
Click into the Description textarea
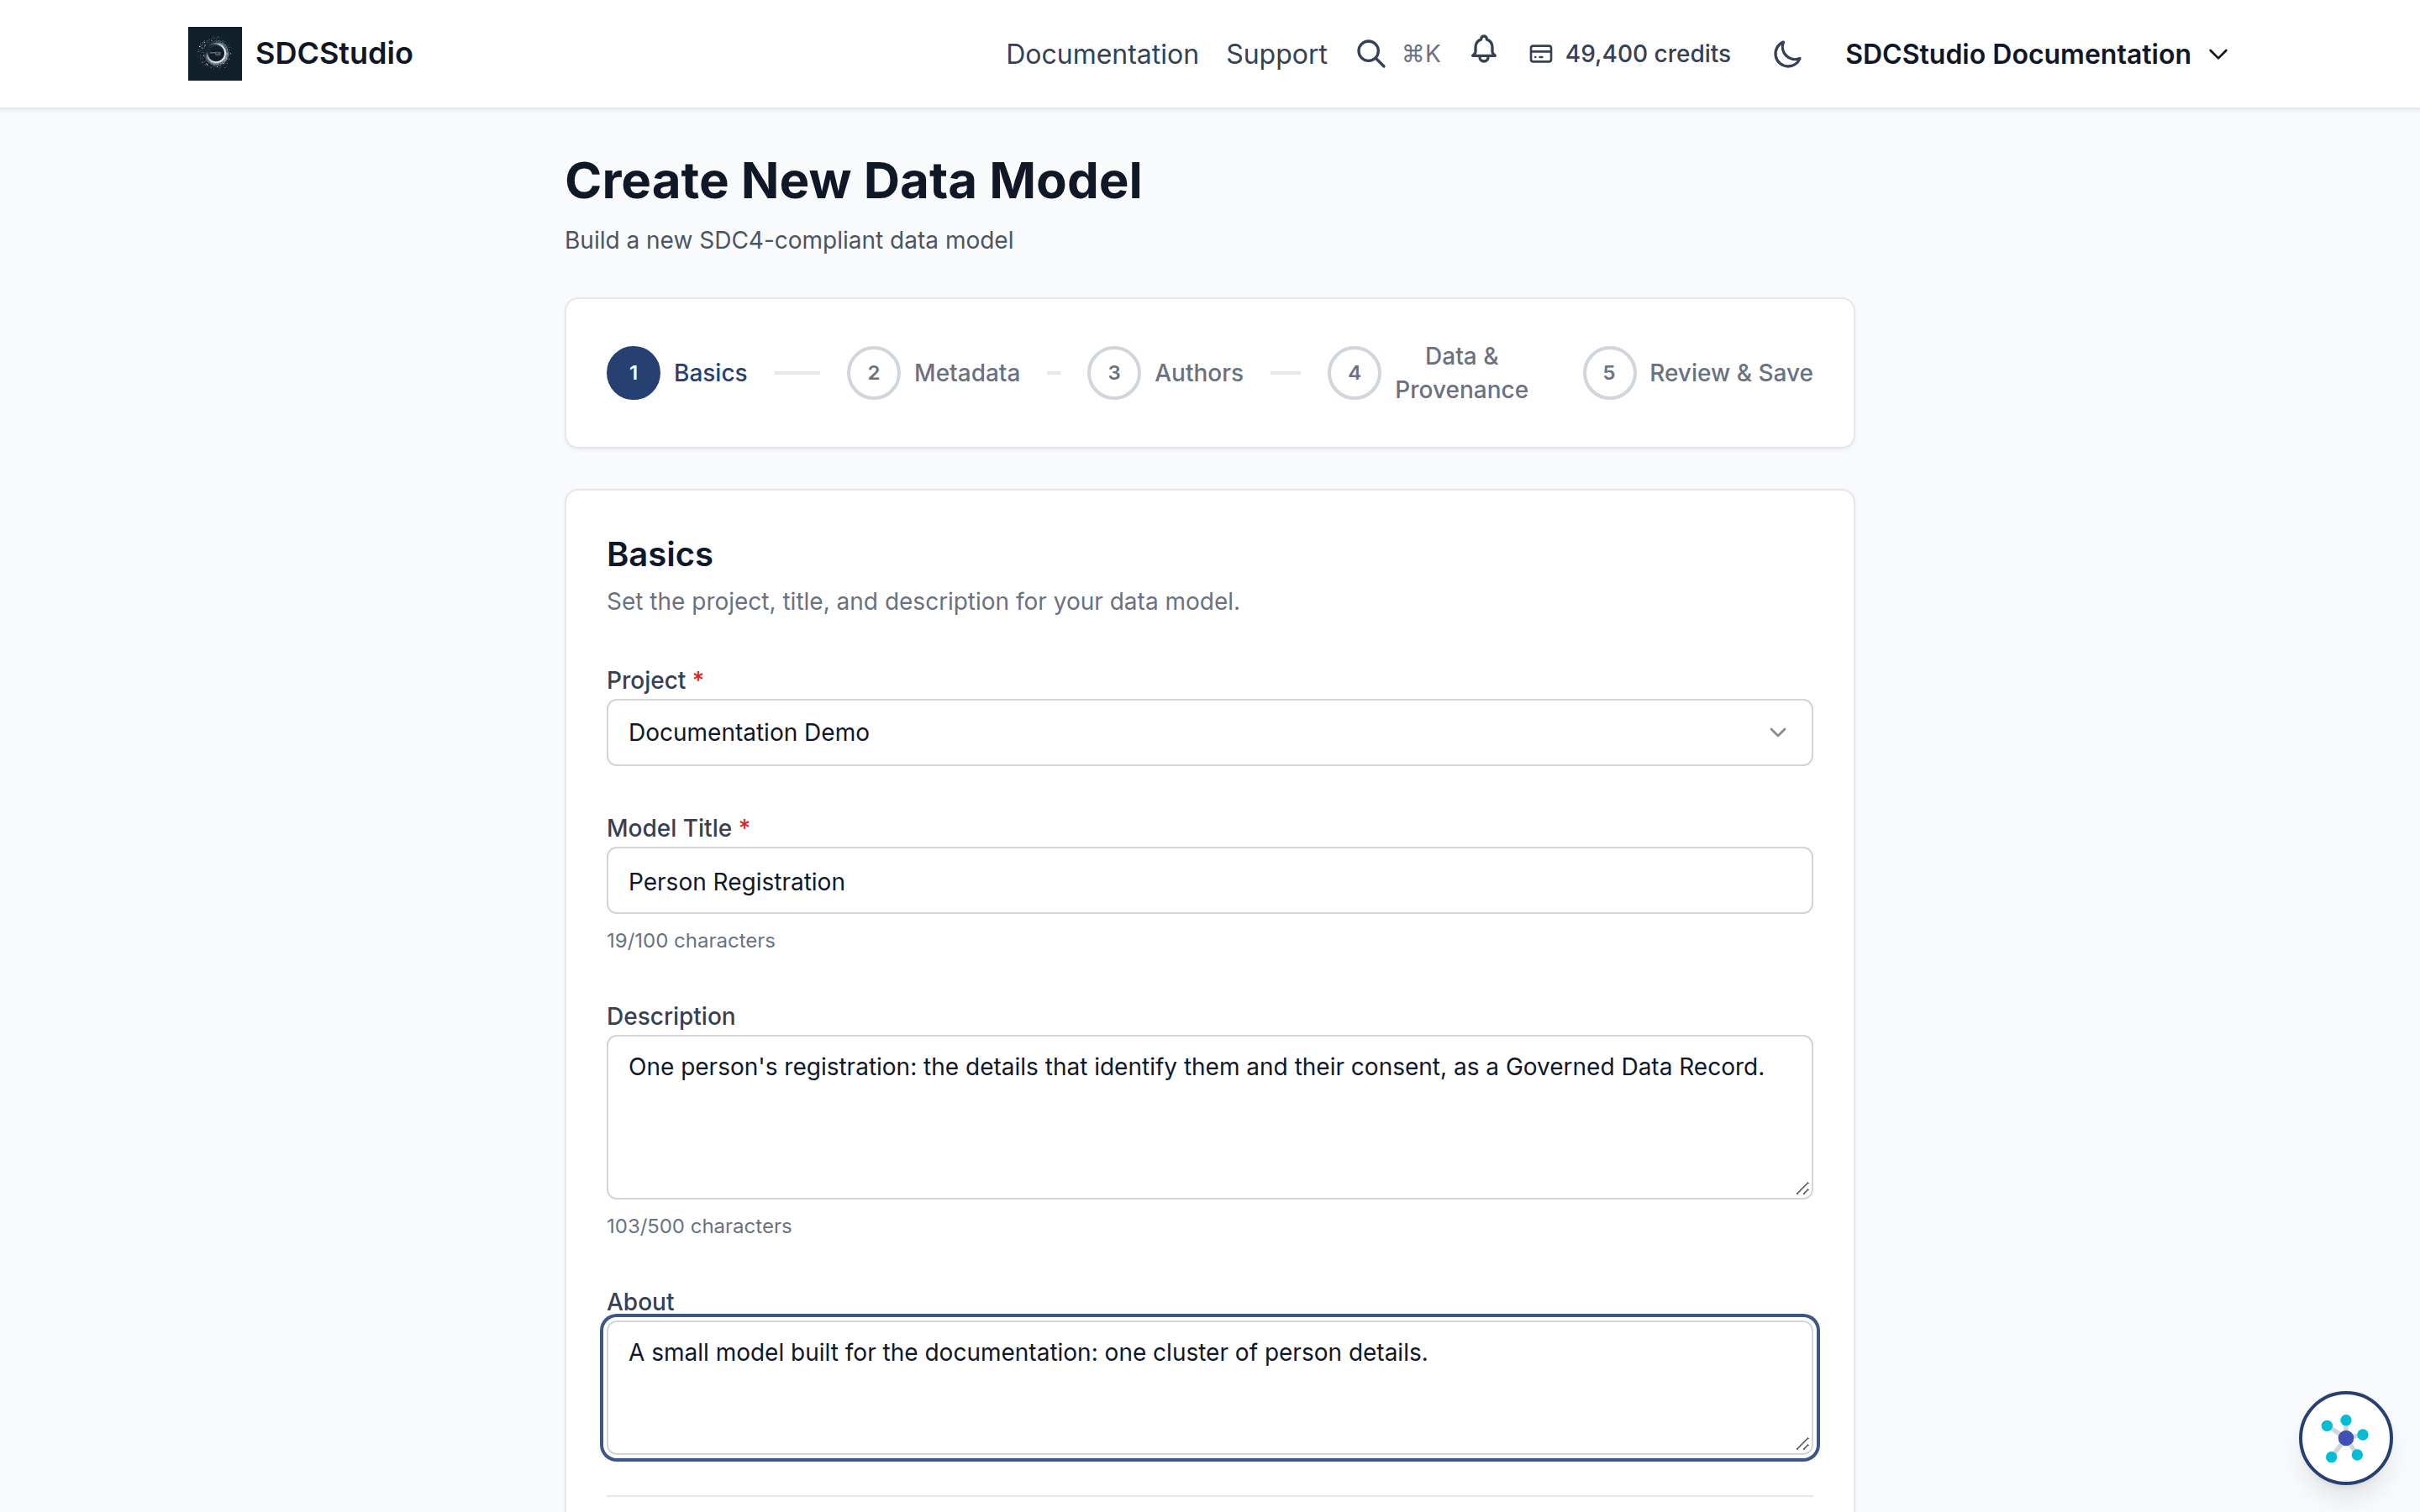coord(1209,1117)
